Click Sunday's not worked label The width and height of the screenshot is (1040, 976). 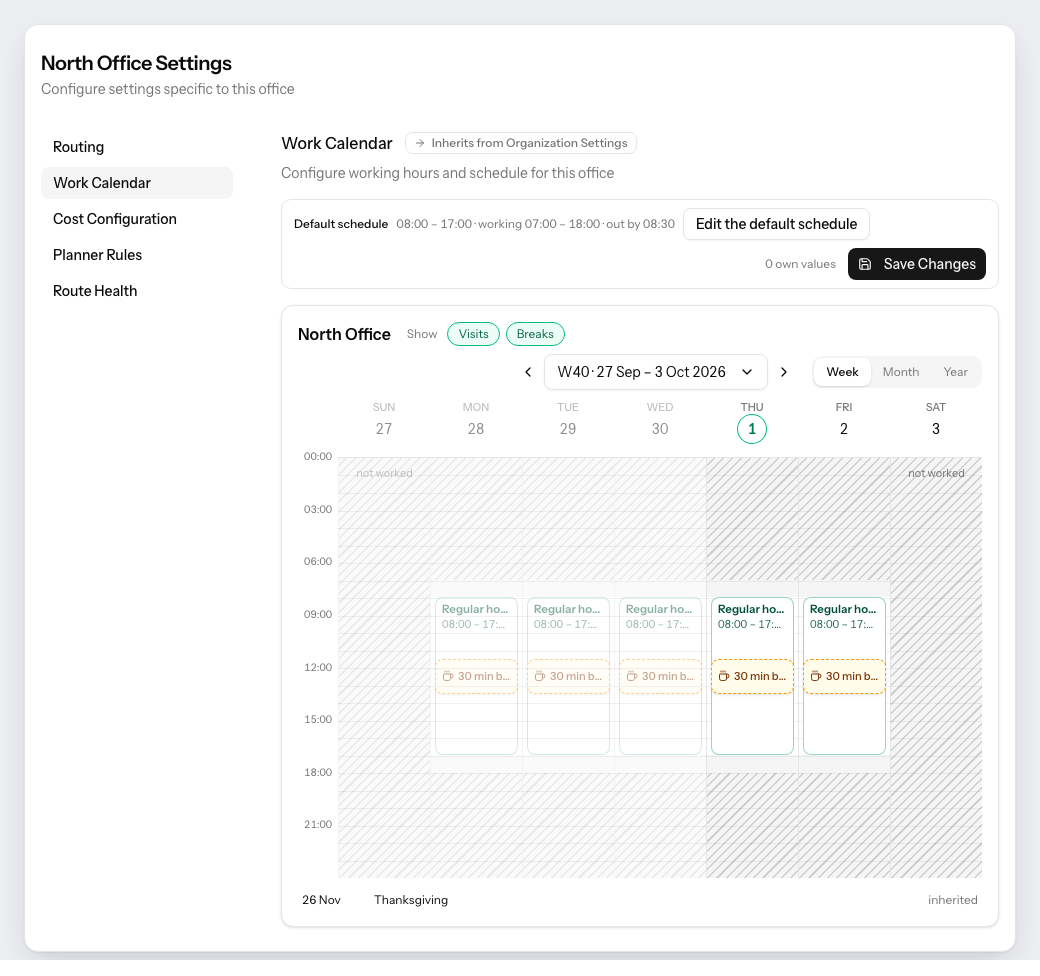pos(384,473)
